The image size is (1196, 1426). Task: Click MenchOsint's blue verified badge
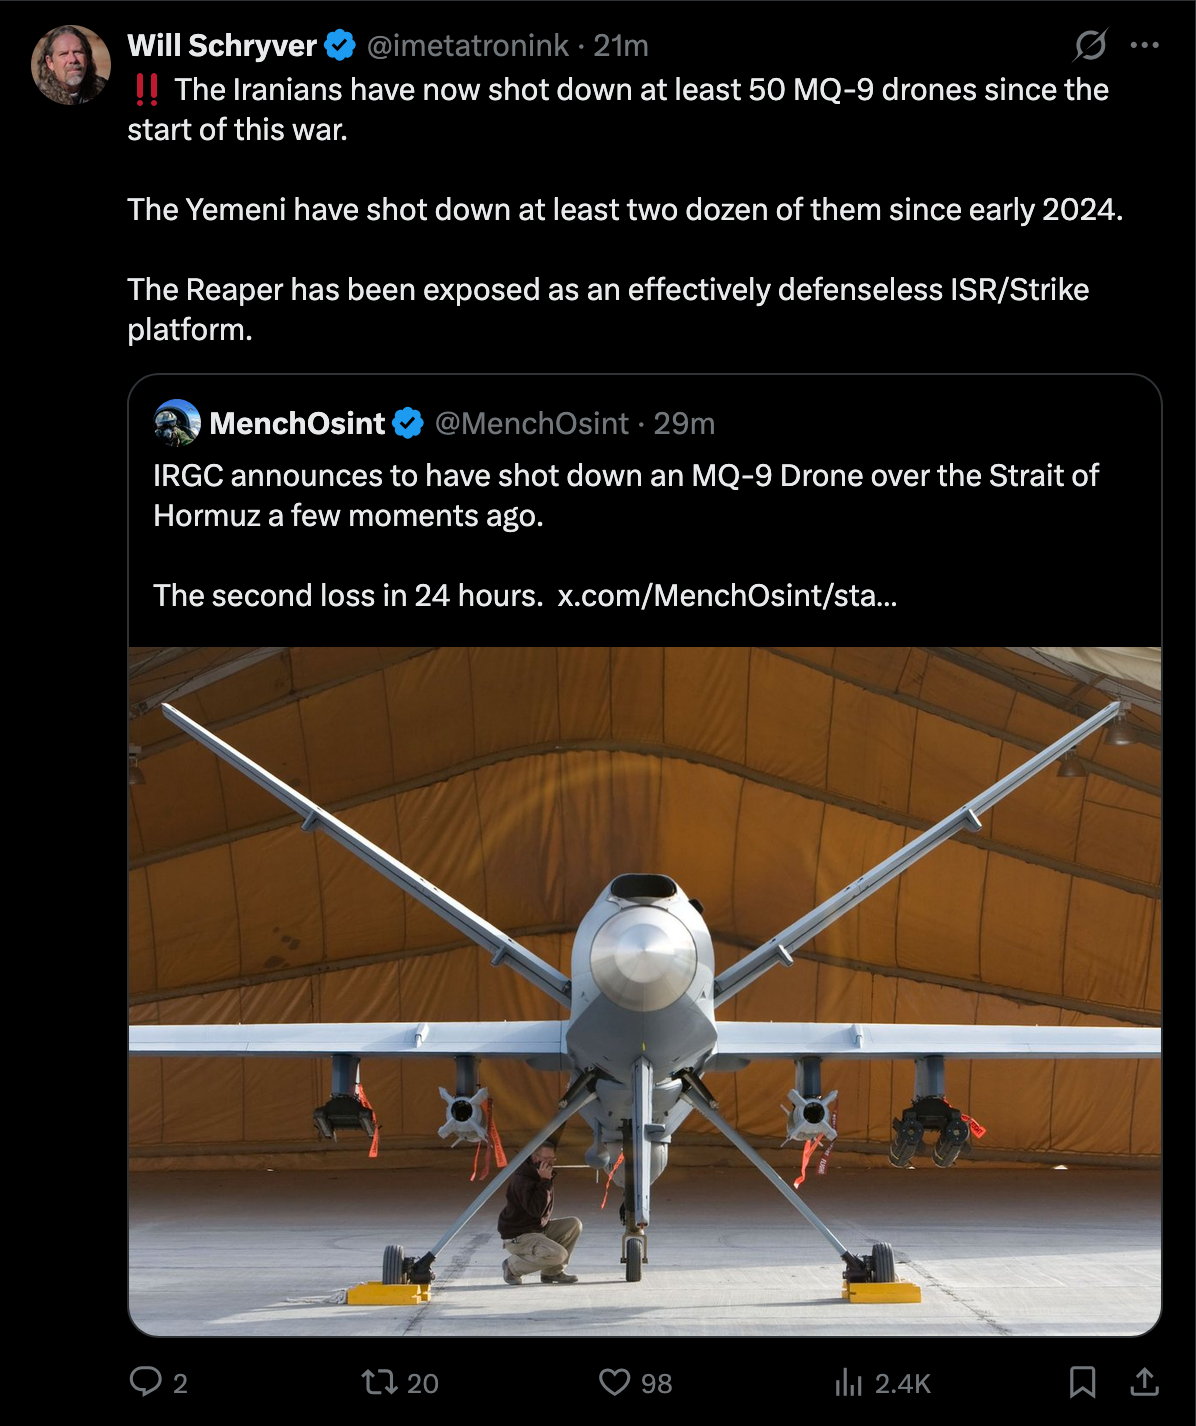(408, 423)
